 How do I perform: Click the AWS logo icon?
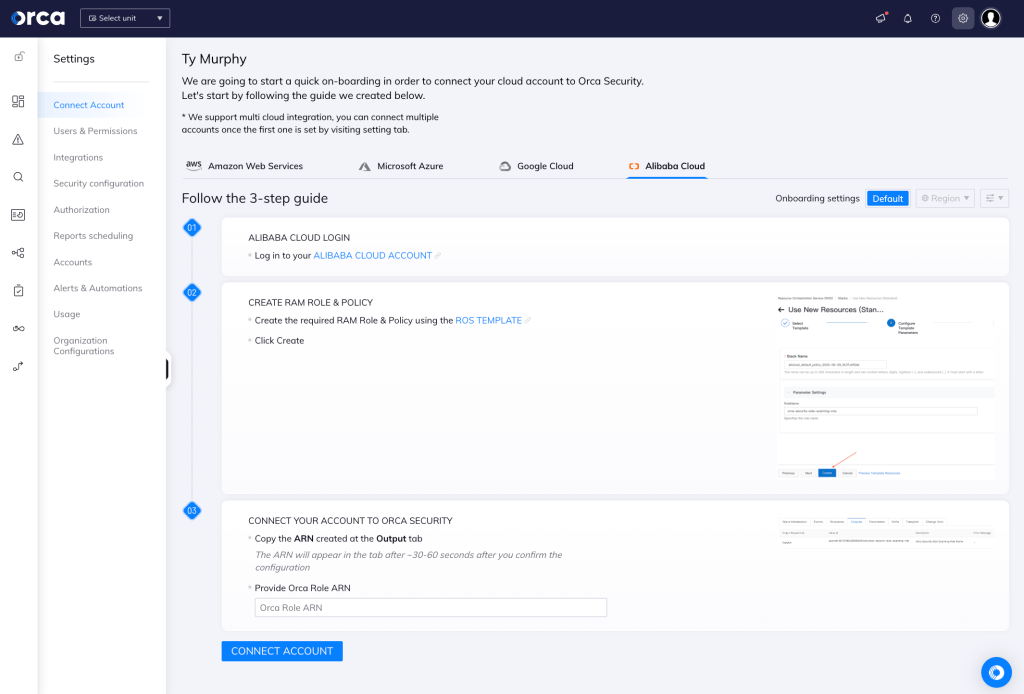point(193,165)
